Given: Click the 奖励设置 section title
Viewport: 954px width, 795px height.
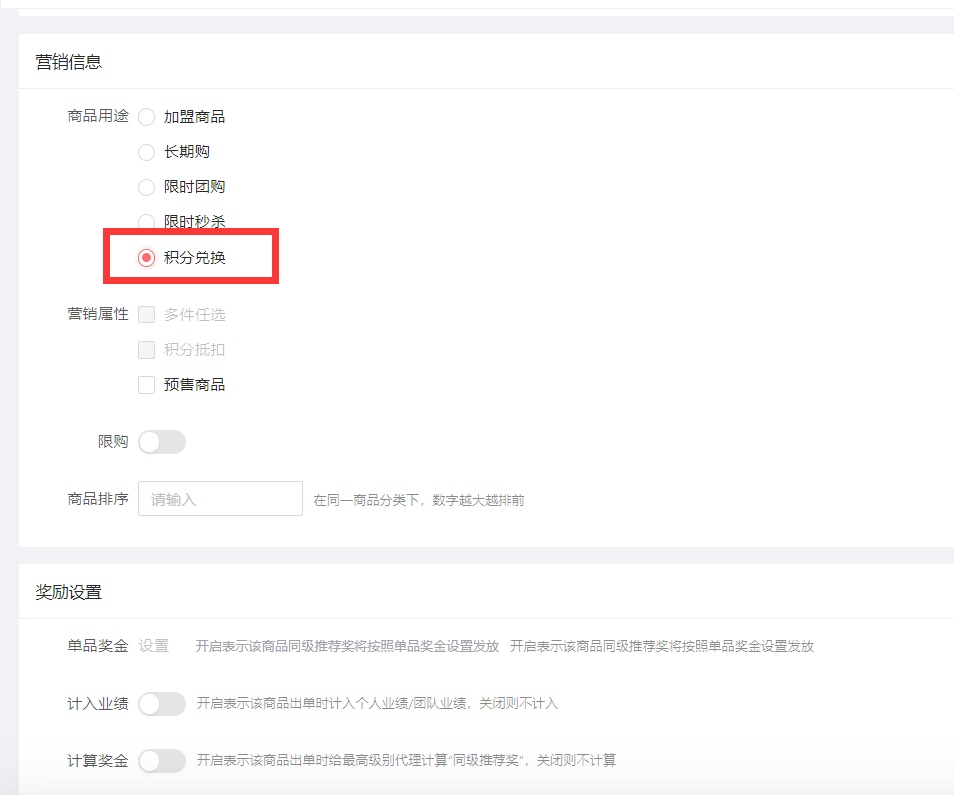Looking at the screenshot, I should pos(69,592).
